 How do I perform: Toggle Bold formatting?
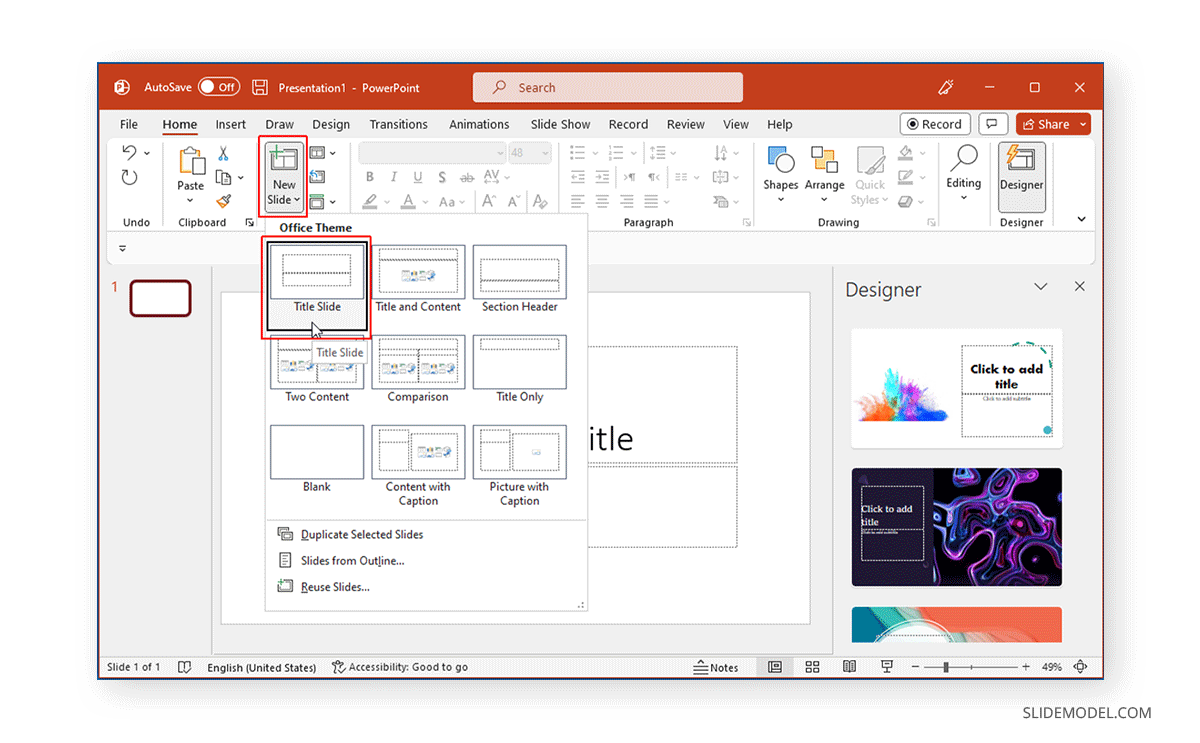click(x=370, y=177)
